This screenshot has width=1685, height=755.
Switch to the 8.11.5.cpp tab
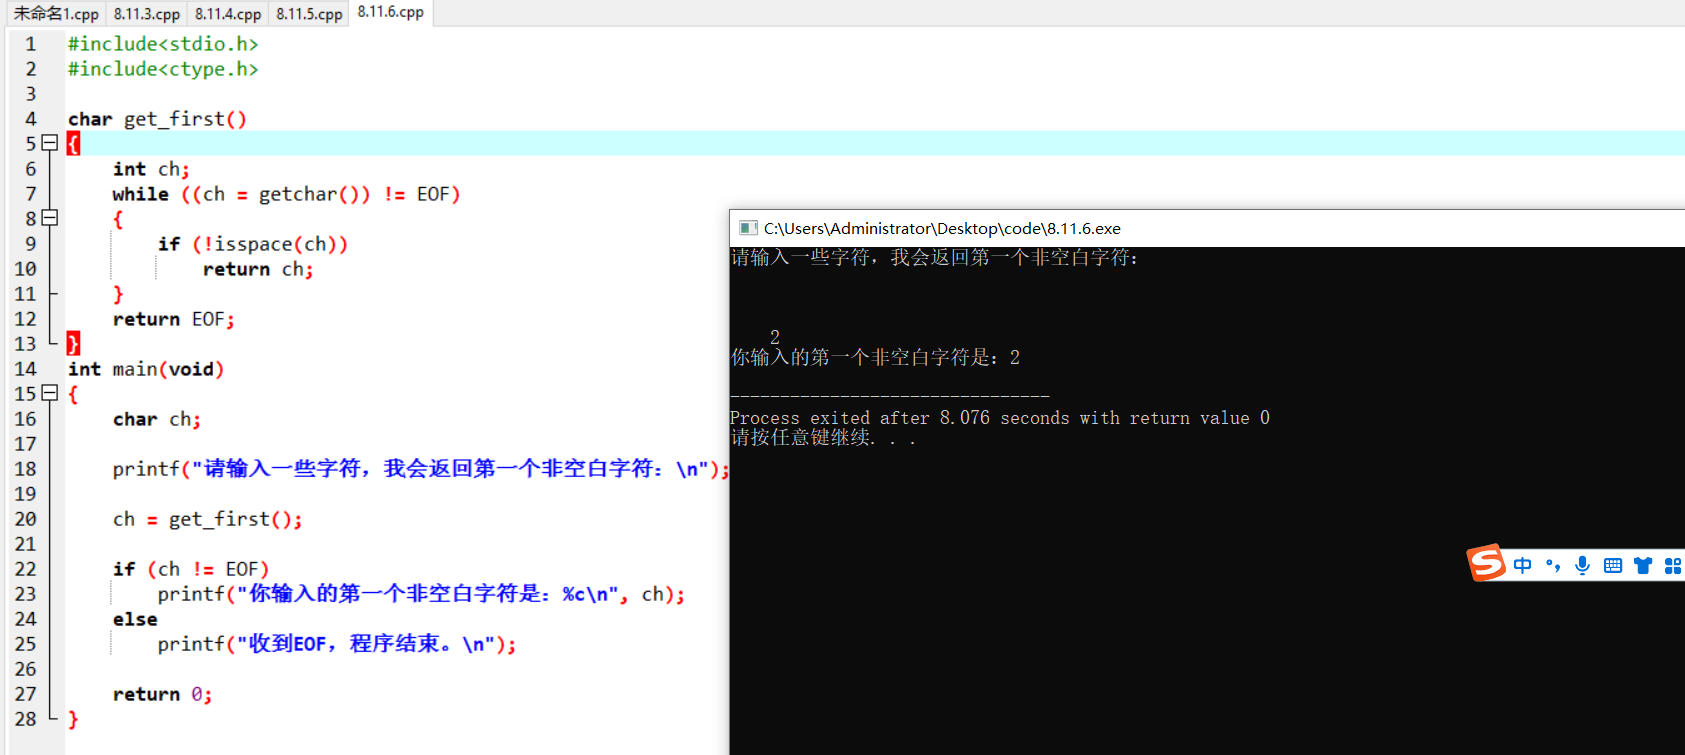309,14
